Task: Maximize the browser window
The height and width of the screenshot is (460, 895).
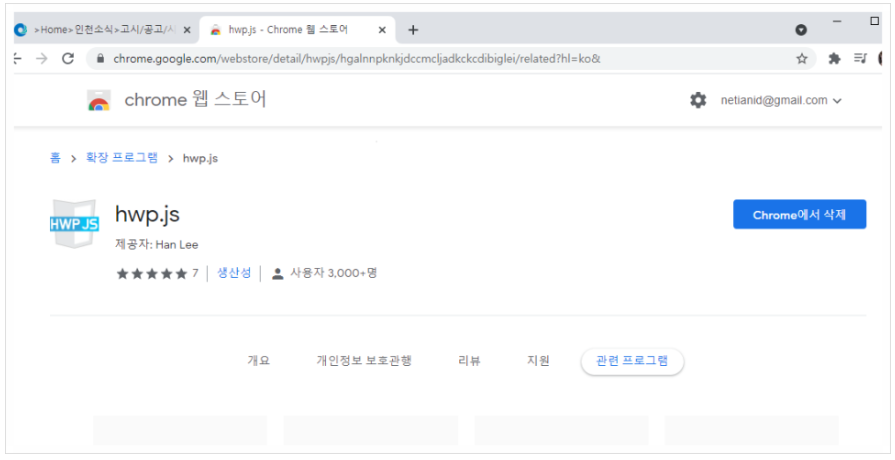Action: 874,21
